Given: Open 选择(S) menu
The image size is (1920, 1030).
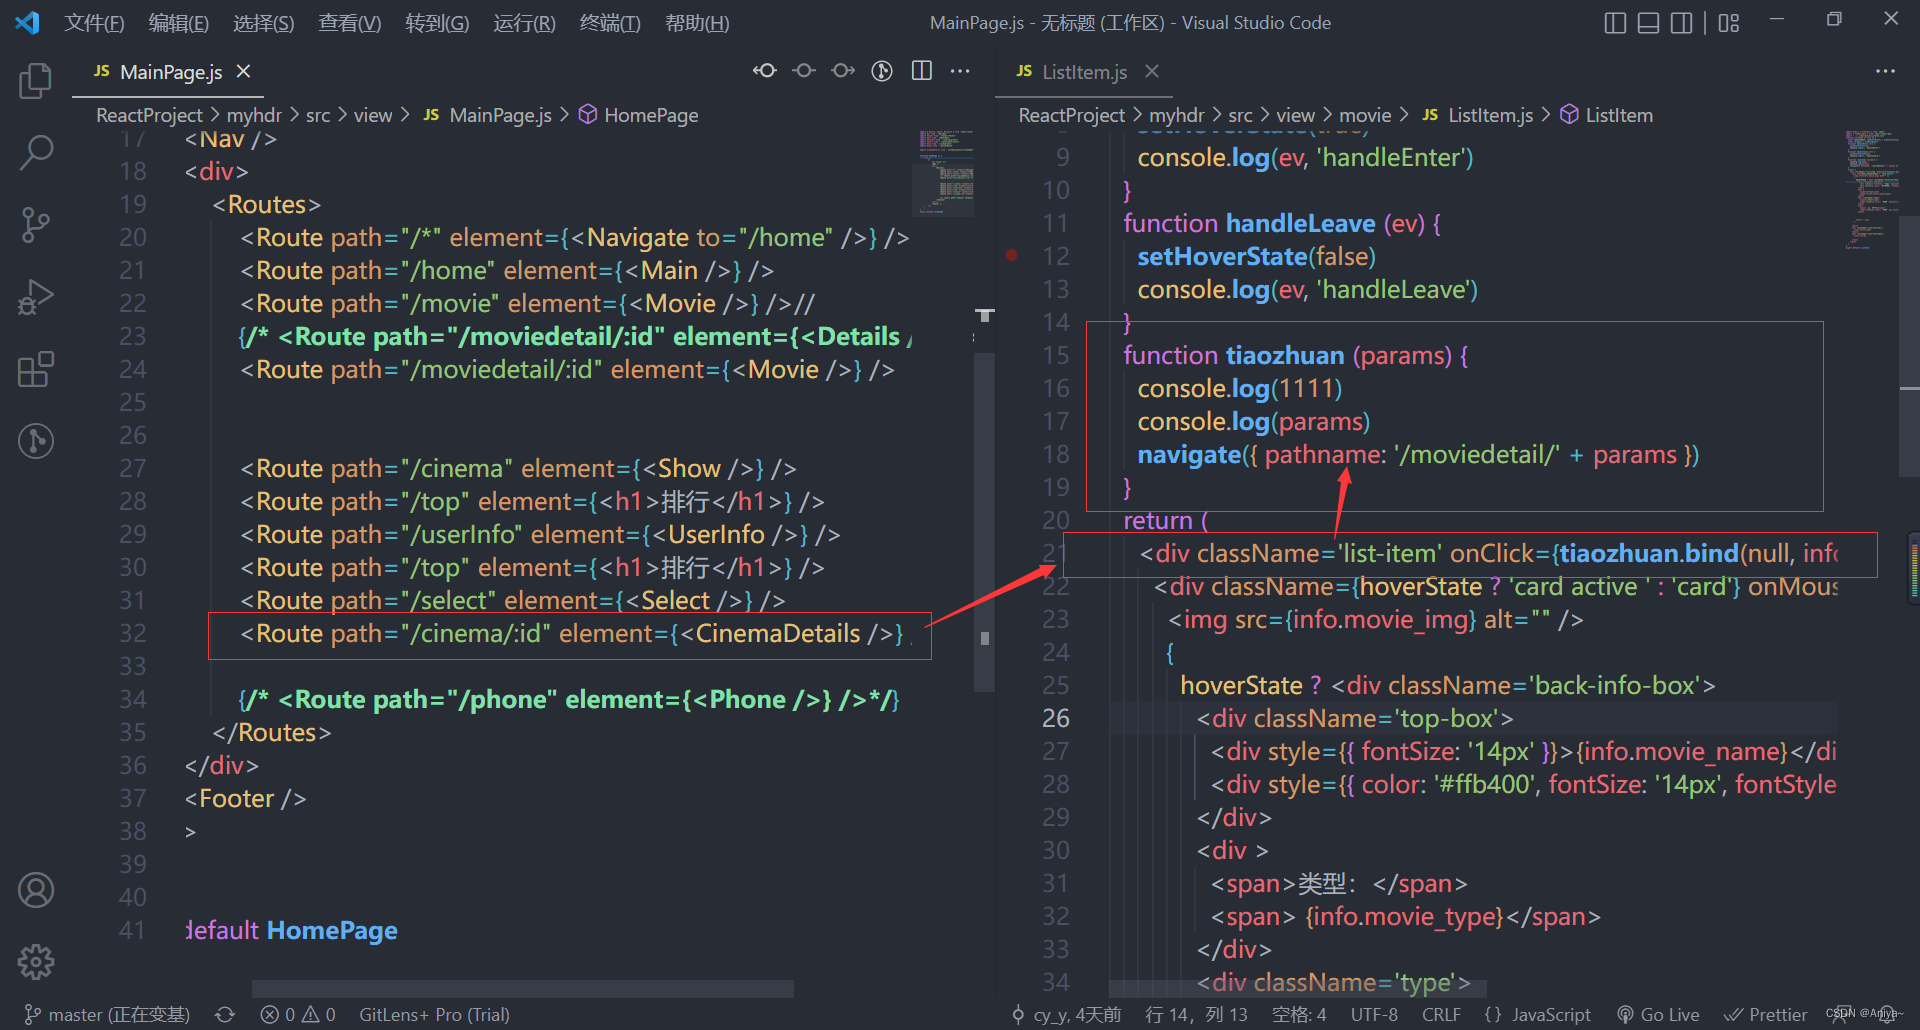Looking at the screenshot, I should click(x=264, y=23).
